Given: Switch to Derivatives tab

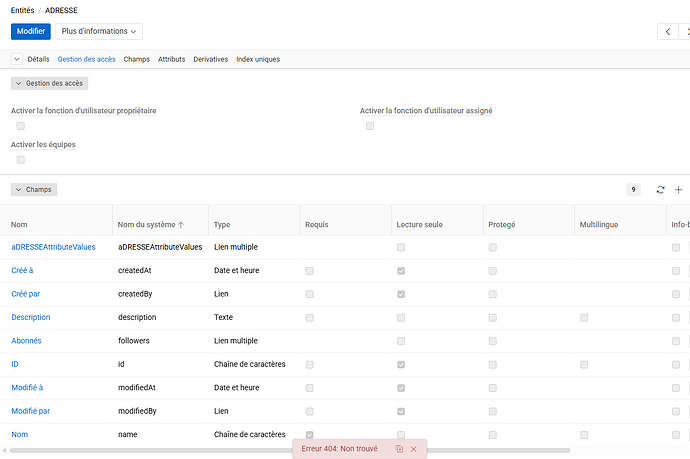Looking at the screenshot, I should point(211,59).
